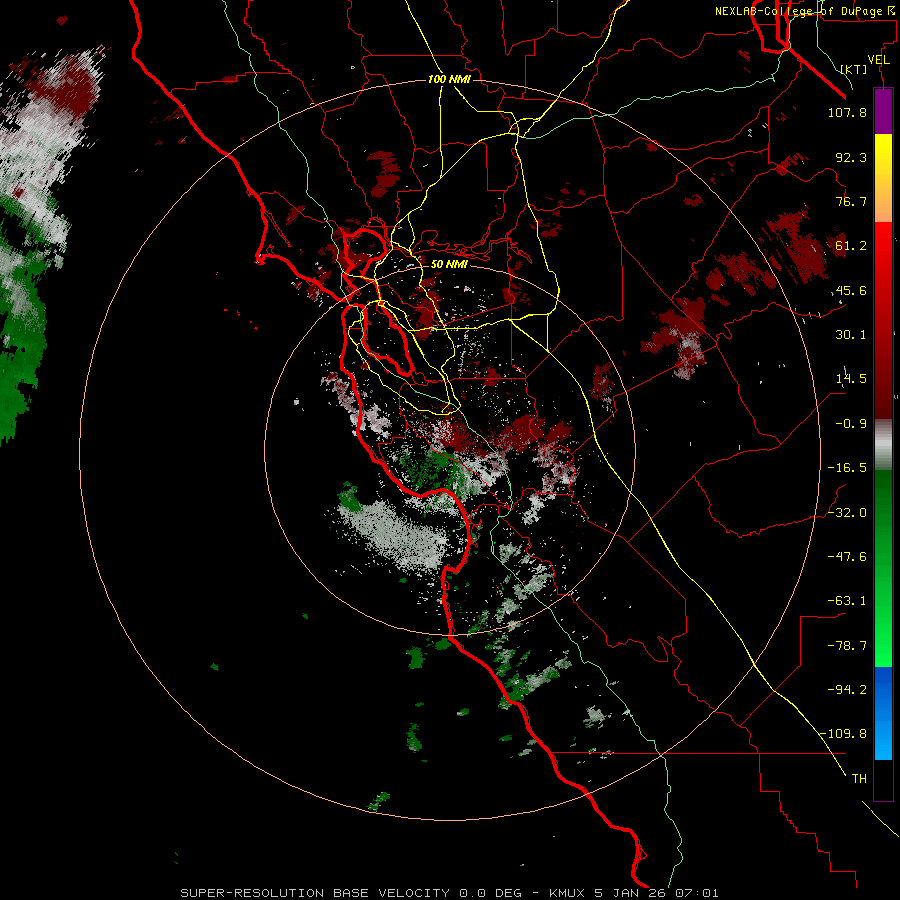The width and height of the screenshot is (900, 900).
Task: Click the -16.5 velocity scale value
Action: (847, 468)
